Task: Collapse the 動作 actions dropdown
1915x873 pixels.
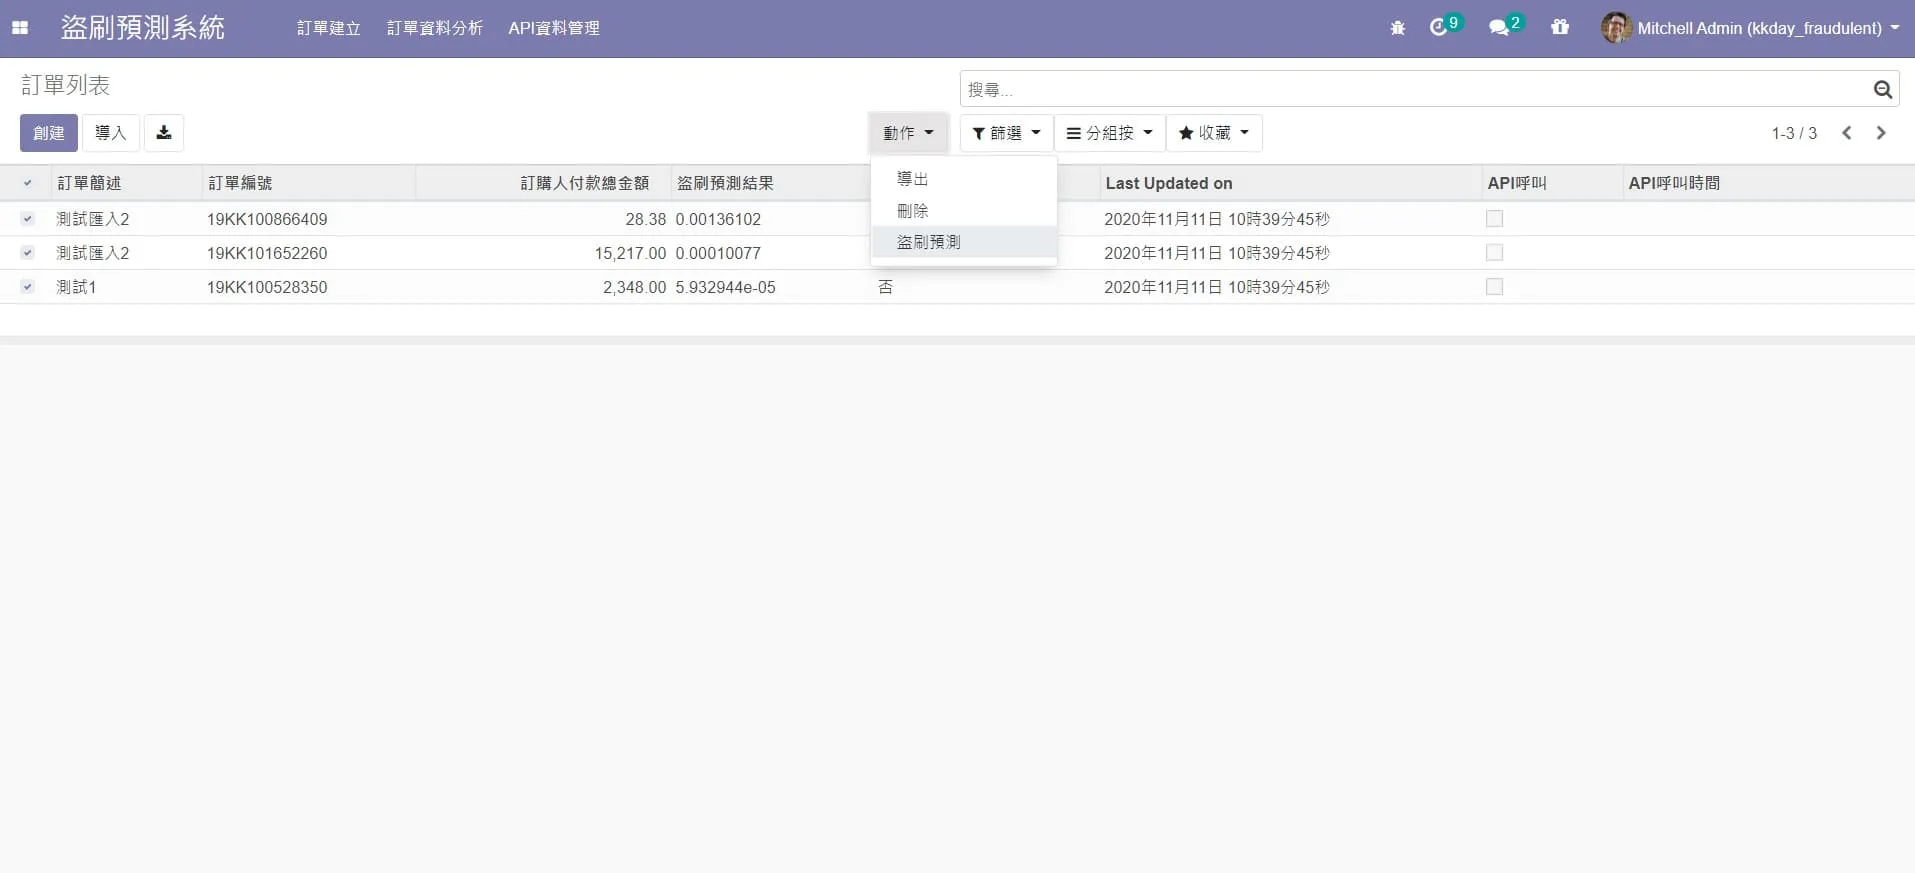Action: pos(908,133)
